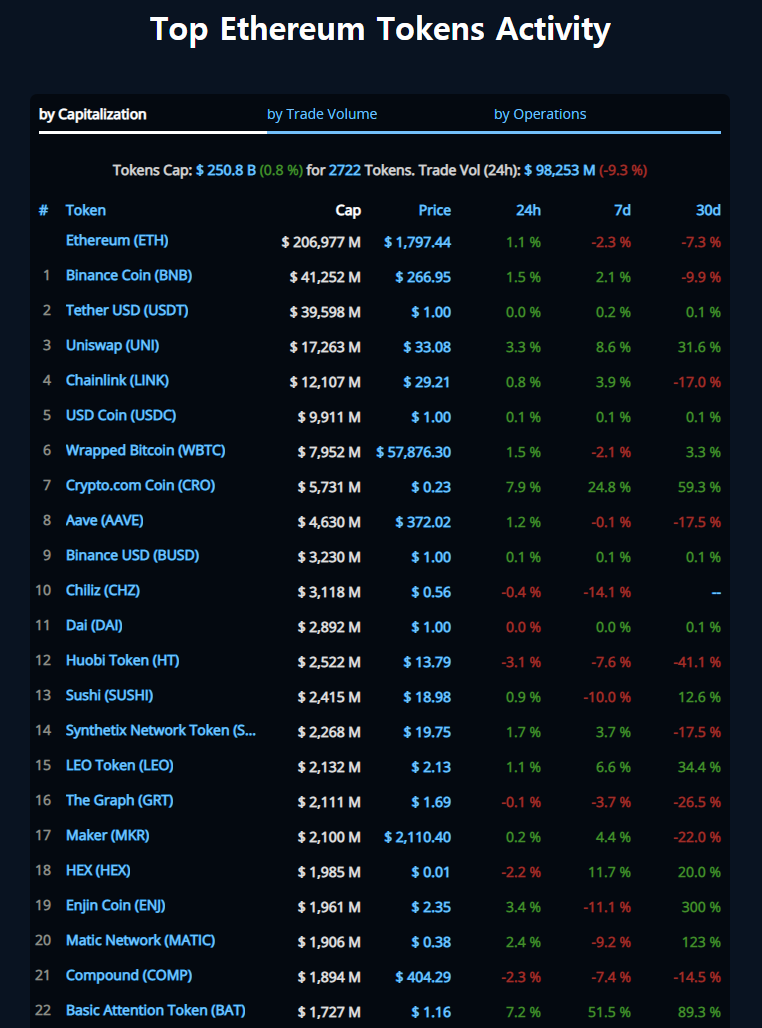762x1028 pixels.
Task: Click Chiliz 7d change -14.1 %
Action: point(607,592)
